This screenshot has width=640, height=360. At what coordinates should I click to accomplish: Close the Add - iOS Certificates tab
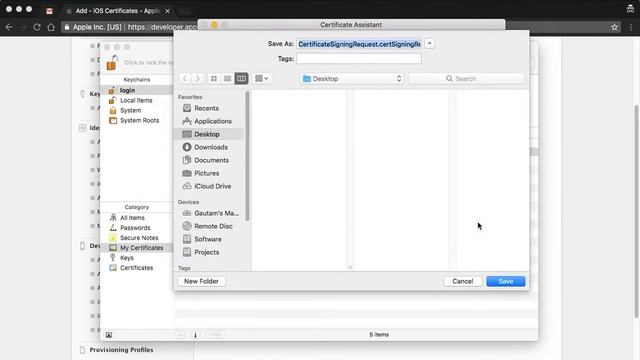167,11
